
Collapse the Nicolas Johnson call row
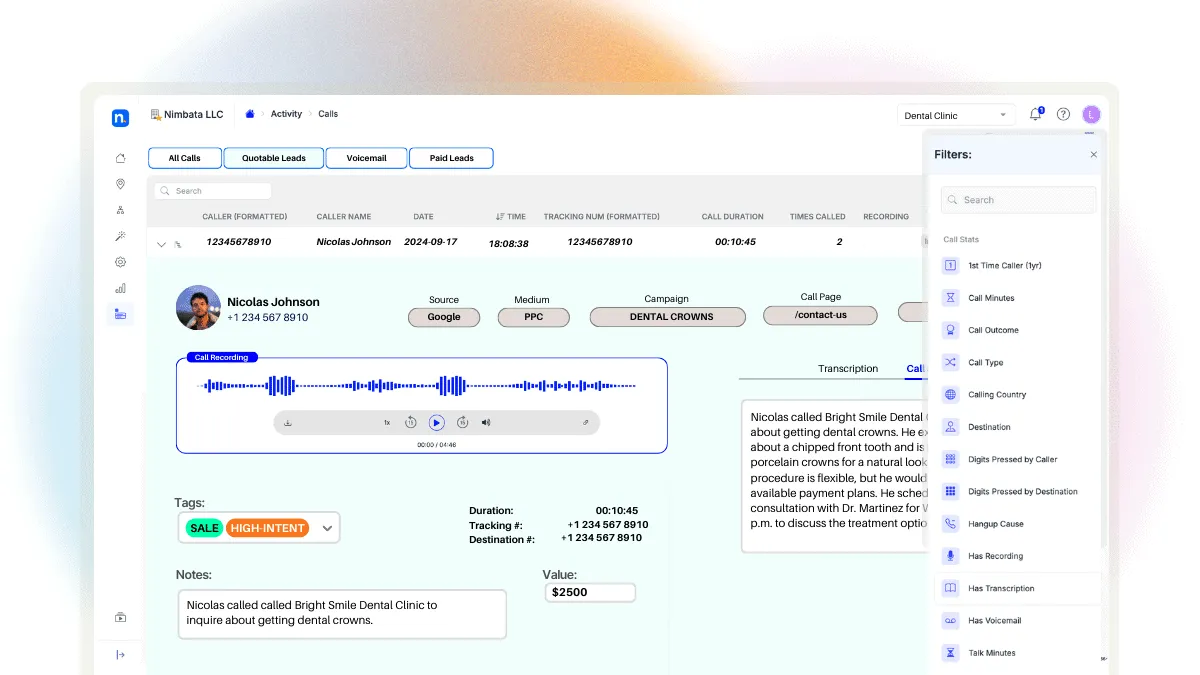[x=161, y=243]
